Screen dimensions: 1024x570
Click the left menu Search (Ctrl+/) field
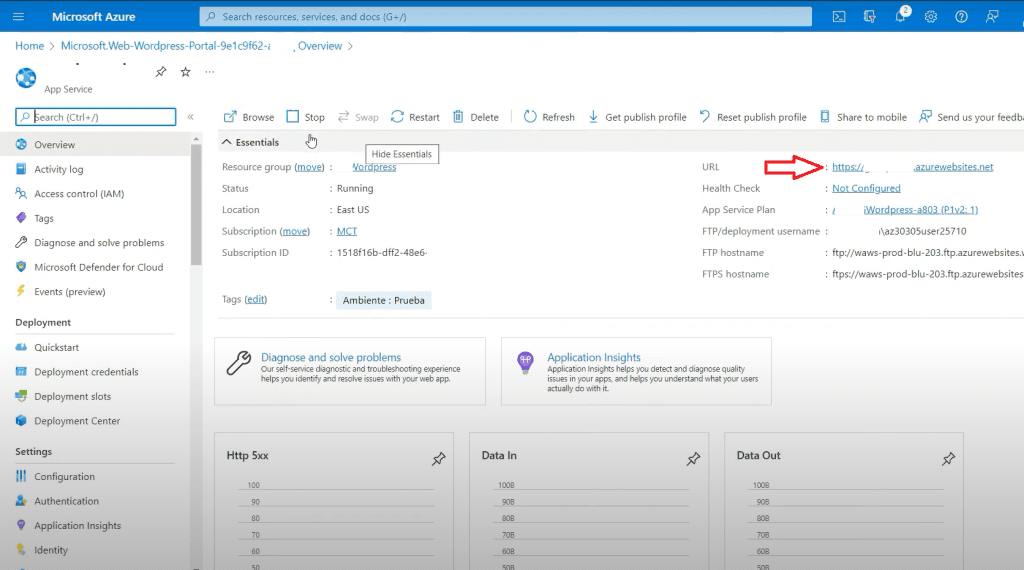point(95,117)
